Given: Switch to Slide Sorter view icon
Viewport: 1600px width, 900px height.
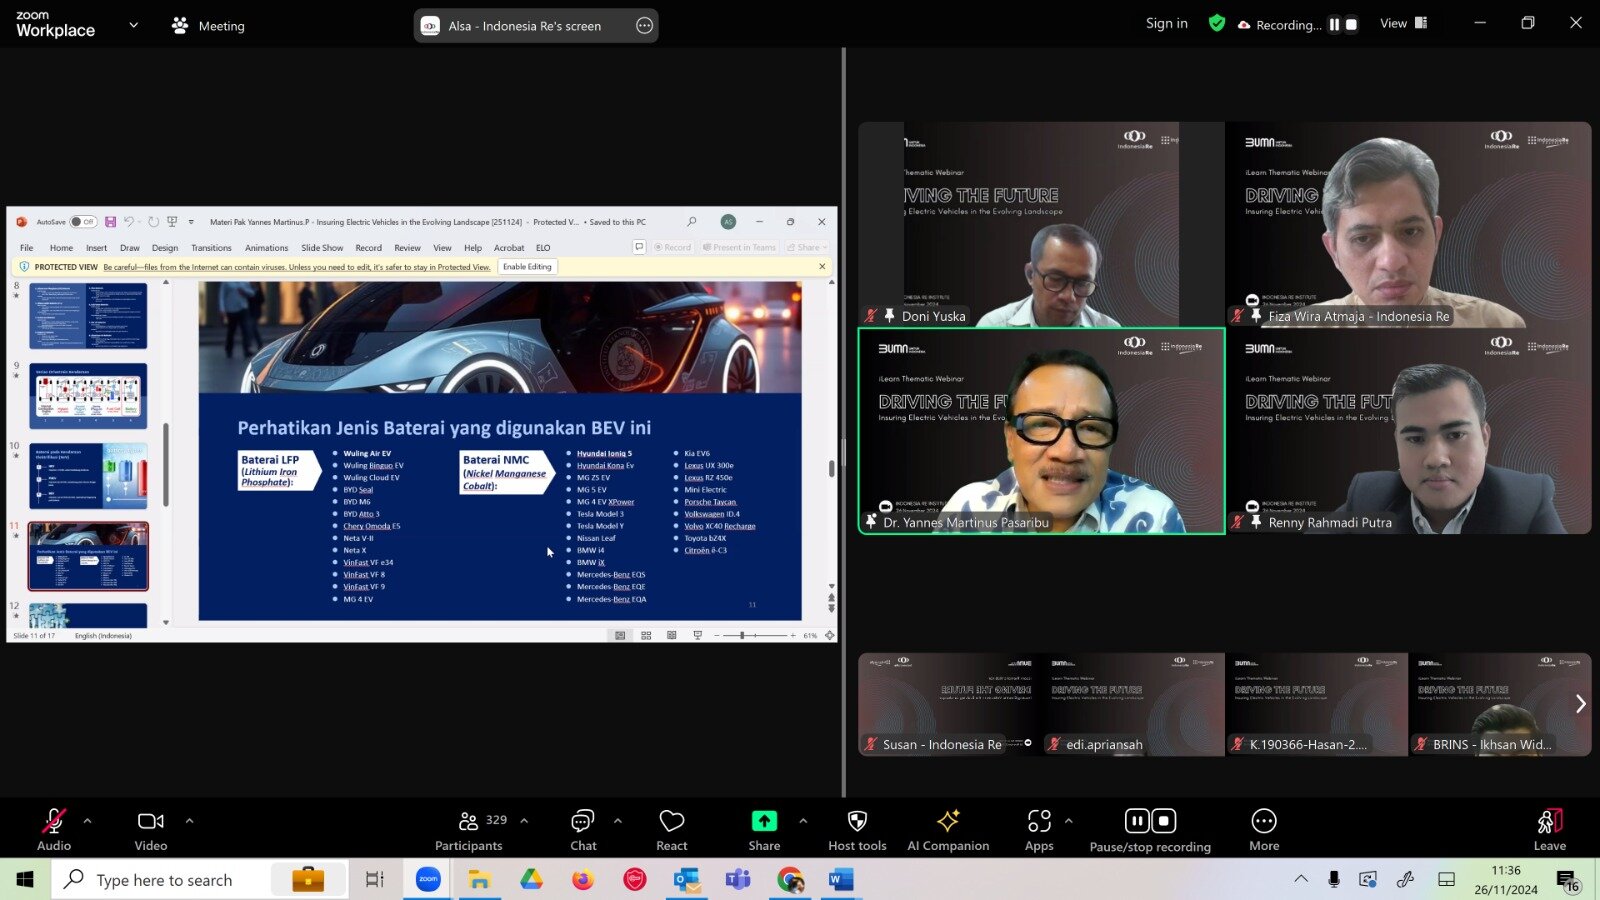Looking at the screenshot, I should point(646,635).
